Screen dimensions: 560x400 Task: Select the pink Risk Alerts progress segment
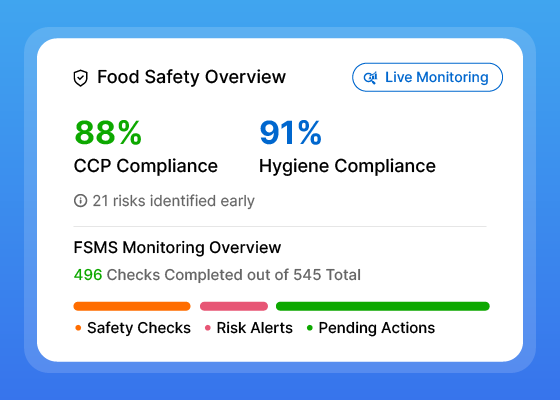coord(234,306)
